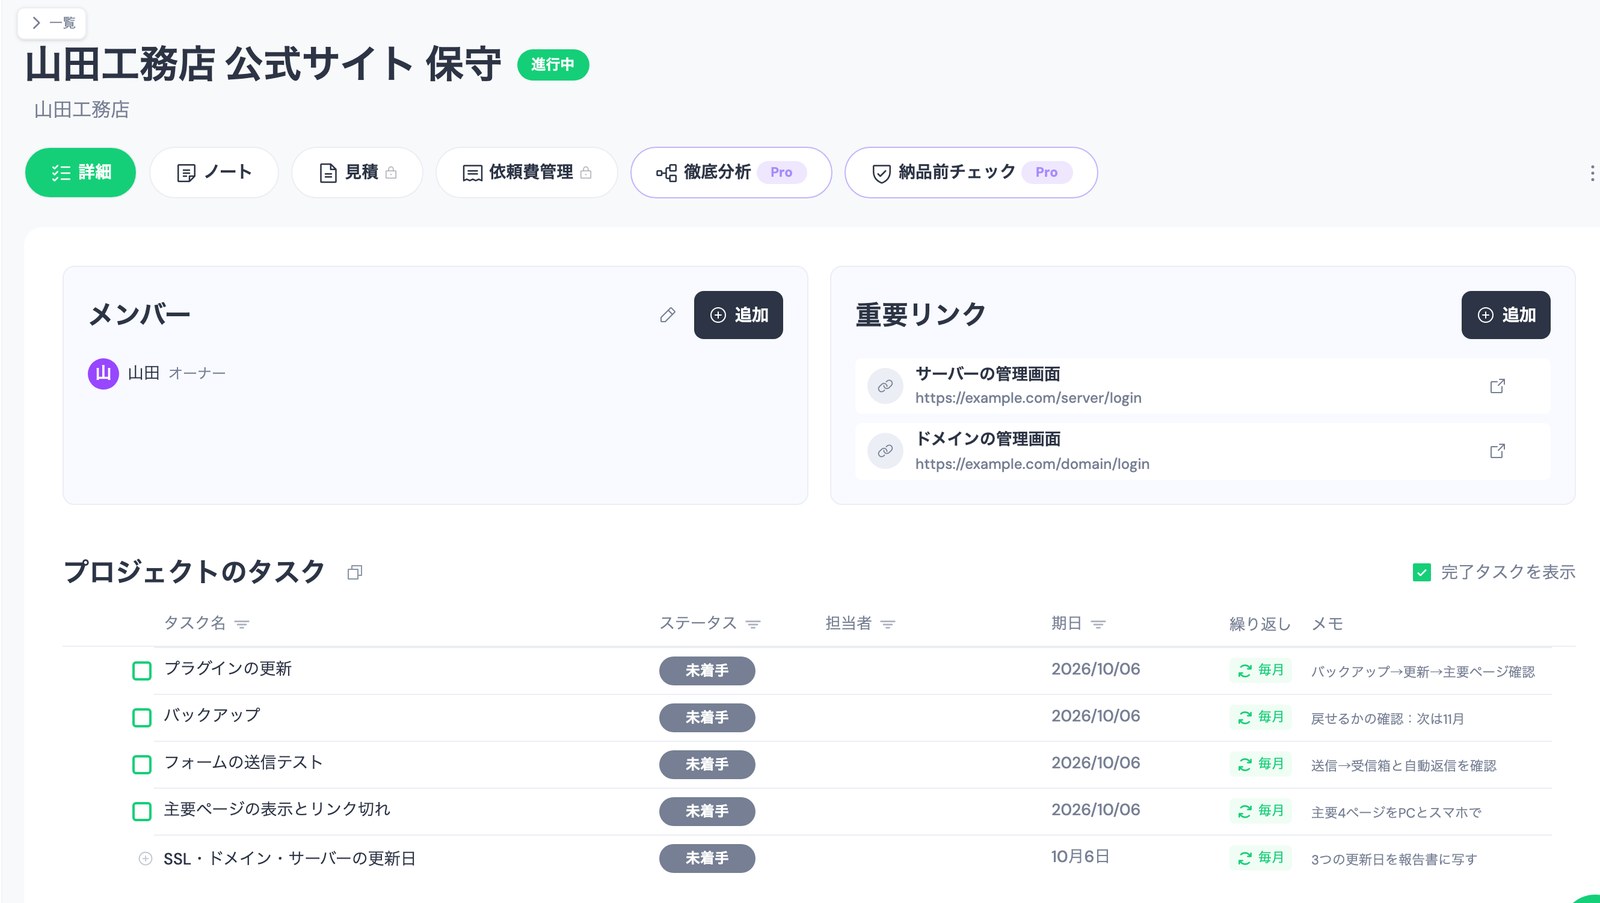Change 未着手 status of バックアップ
Screen dimensions: 1600x903
[707, 718]
